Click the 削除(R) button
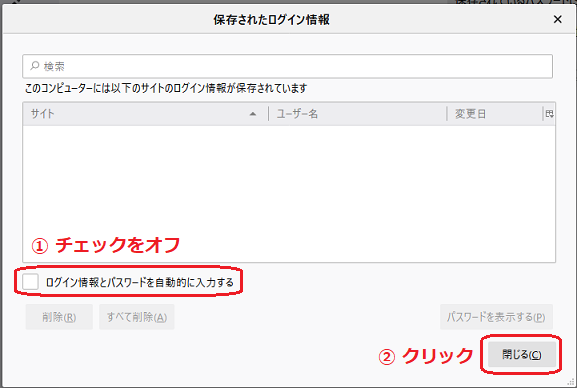This screenshot has height=388, width=577. [59, 317]
